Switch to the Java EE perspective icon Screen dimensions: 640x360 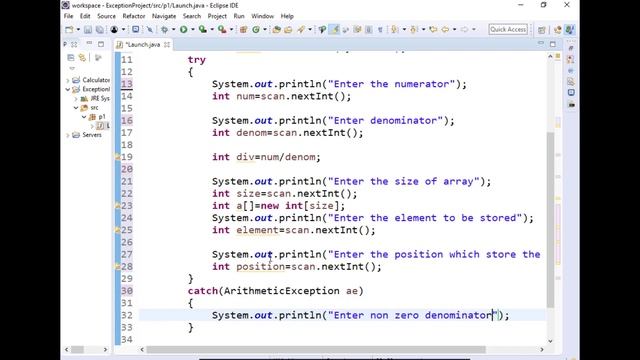[558, 29]
